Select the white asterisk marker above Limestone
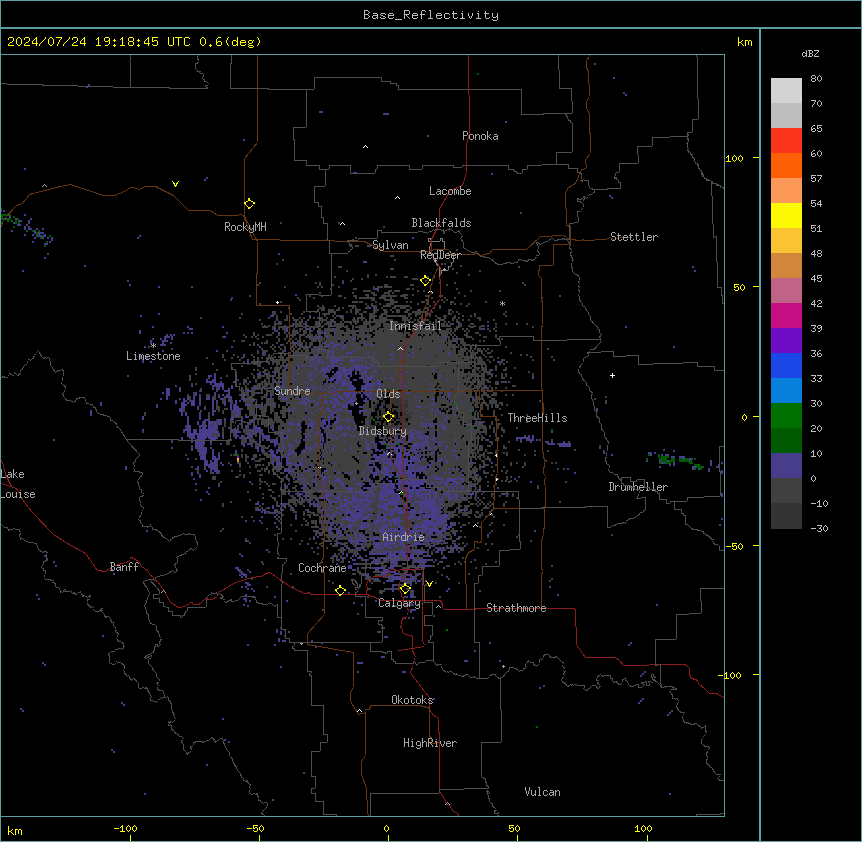Screen dimensions: 862x842 153,345
